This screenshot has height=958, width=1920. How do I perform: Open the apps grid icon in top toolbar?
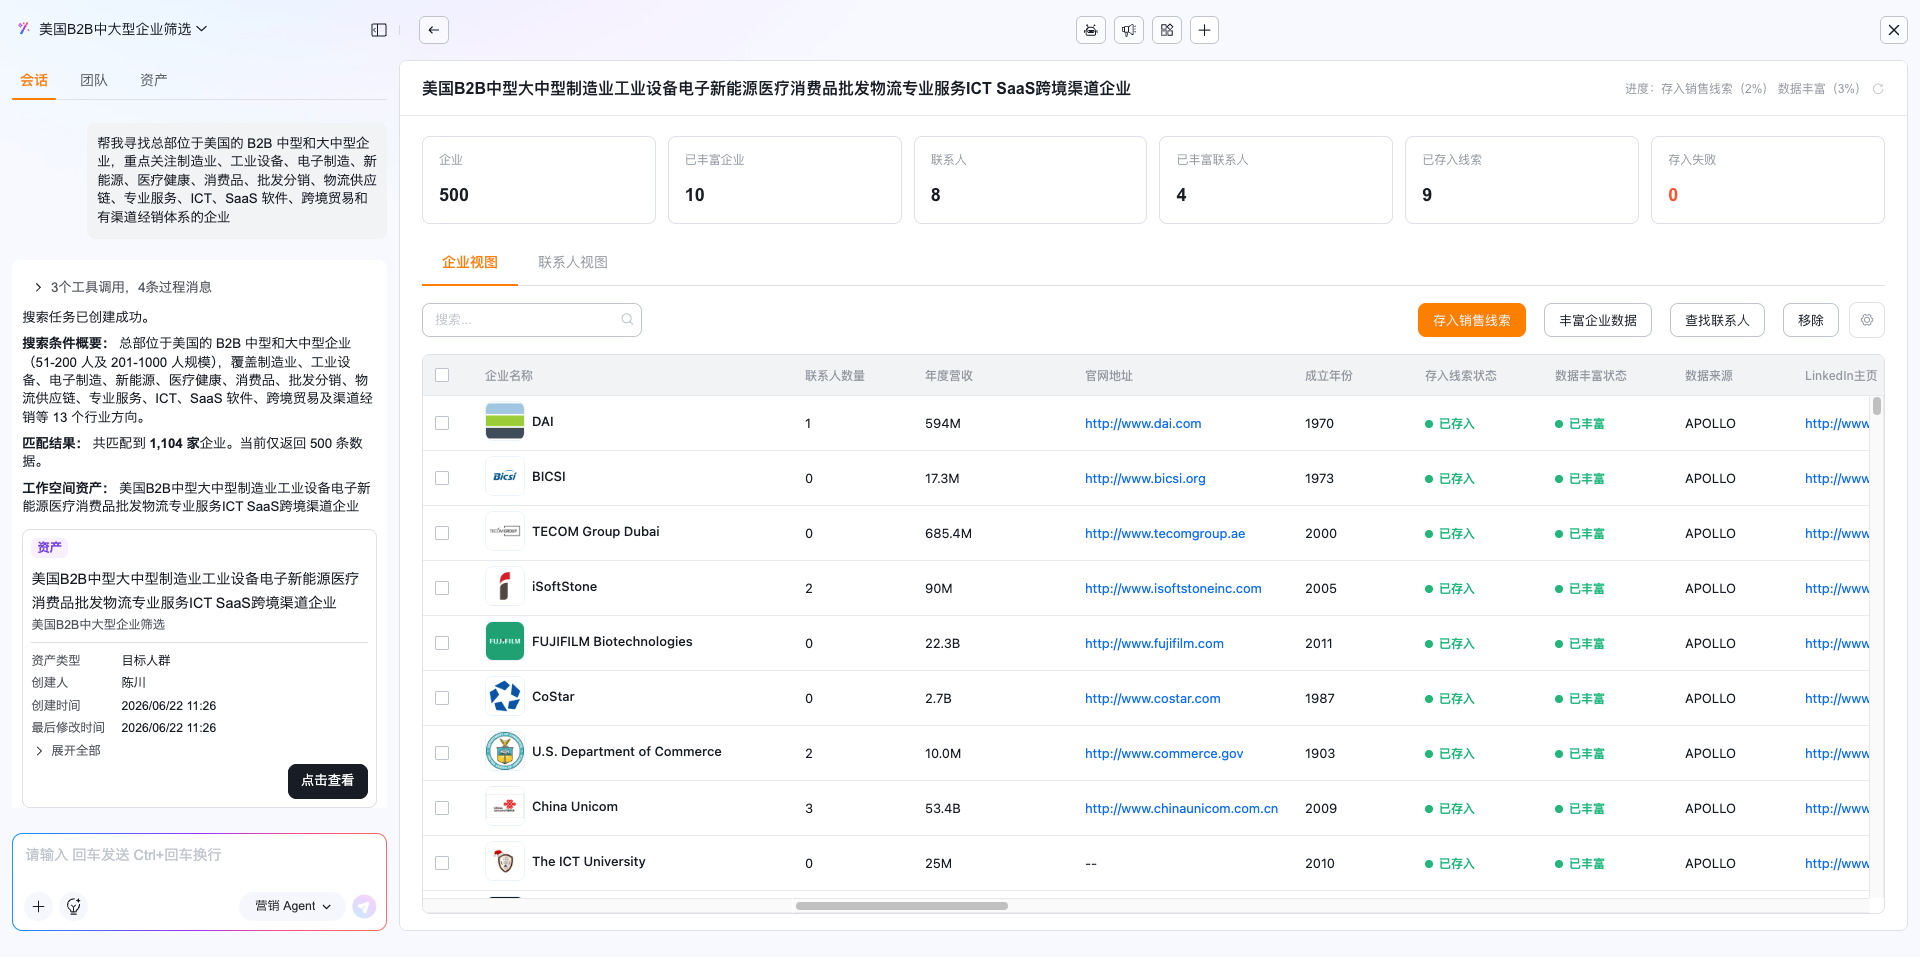[x=1167, y=30]
